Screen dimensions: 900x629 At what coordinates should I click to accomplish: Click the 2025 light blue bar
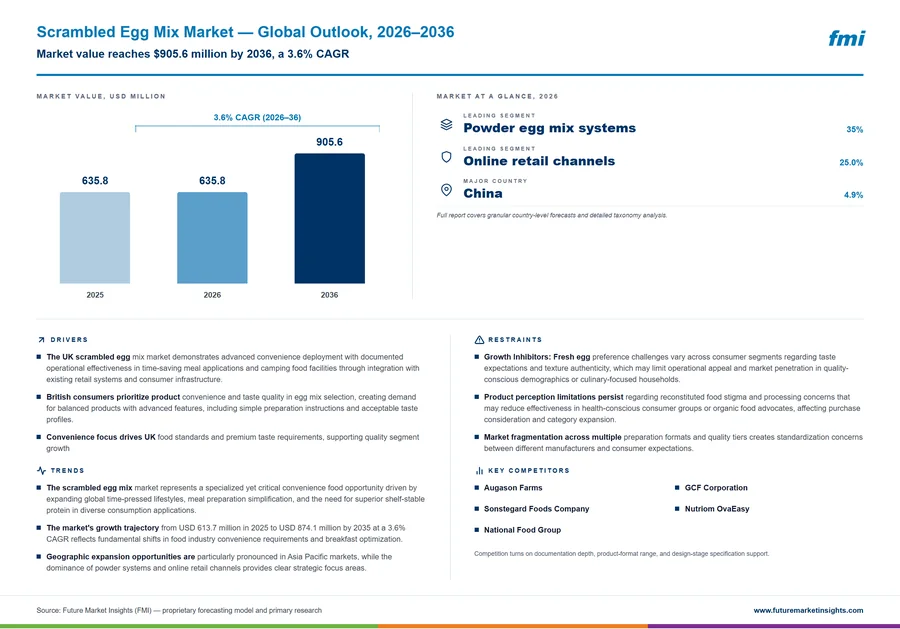click(x=95, y=238)
